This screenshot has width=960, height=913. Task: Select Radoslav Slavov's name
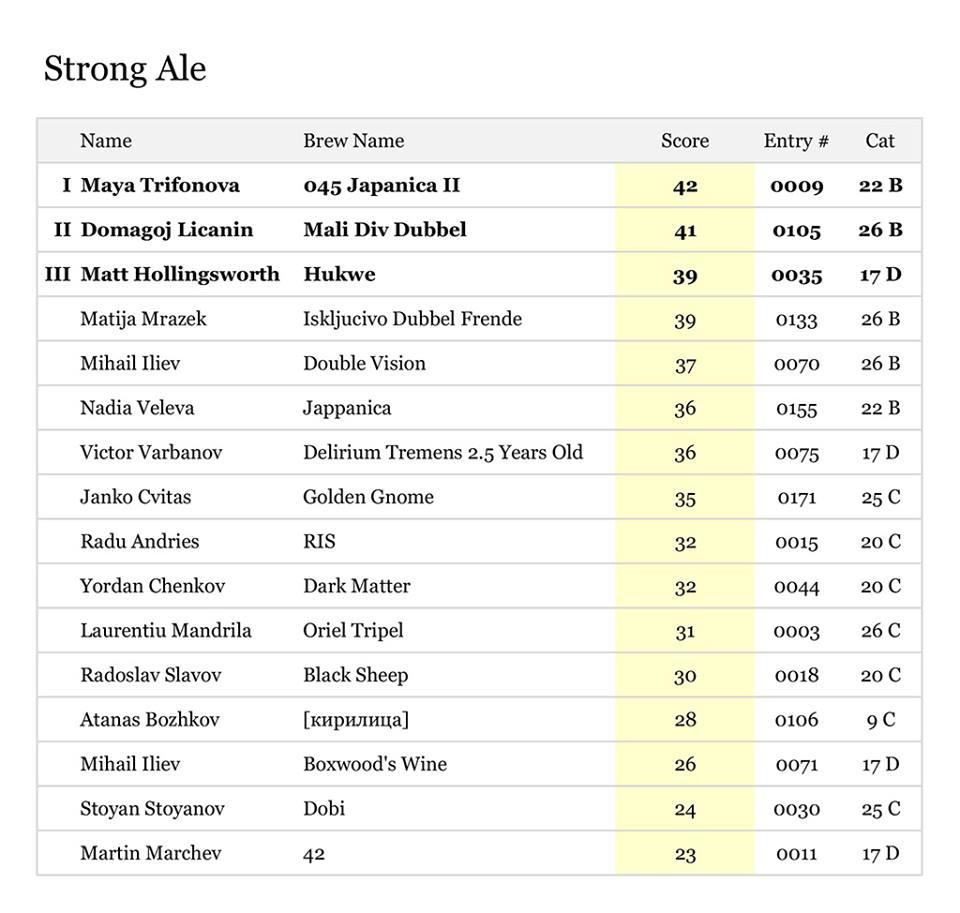(150, 675)
